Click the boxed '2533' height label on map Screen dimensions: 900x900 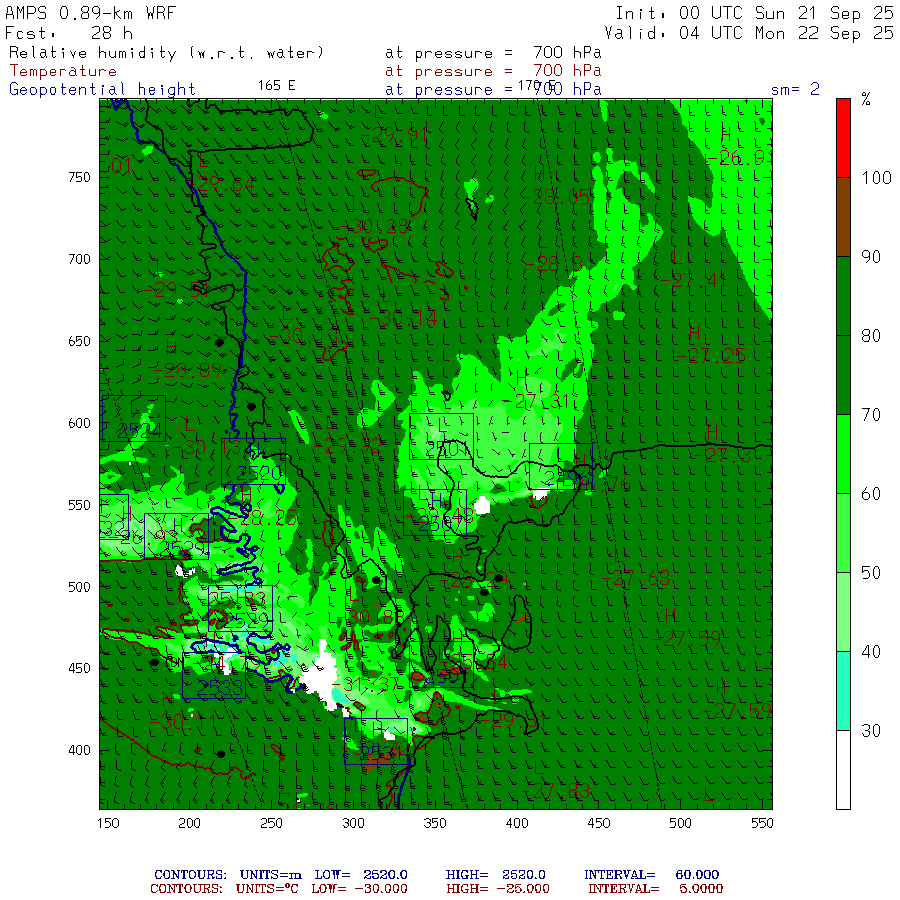tap(219, 688)
